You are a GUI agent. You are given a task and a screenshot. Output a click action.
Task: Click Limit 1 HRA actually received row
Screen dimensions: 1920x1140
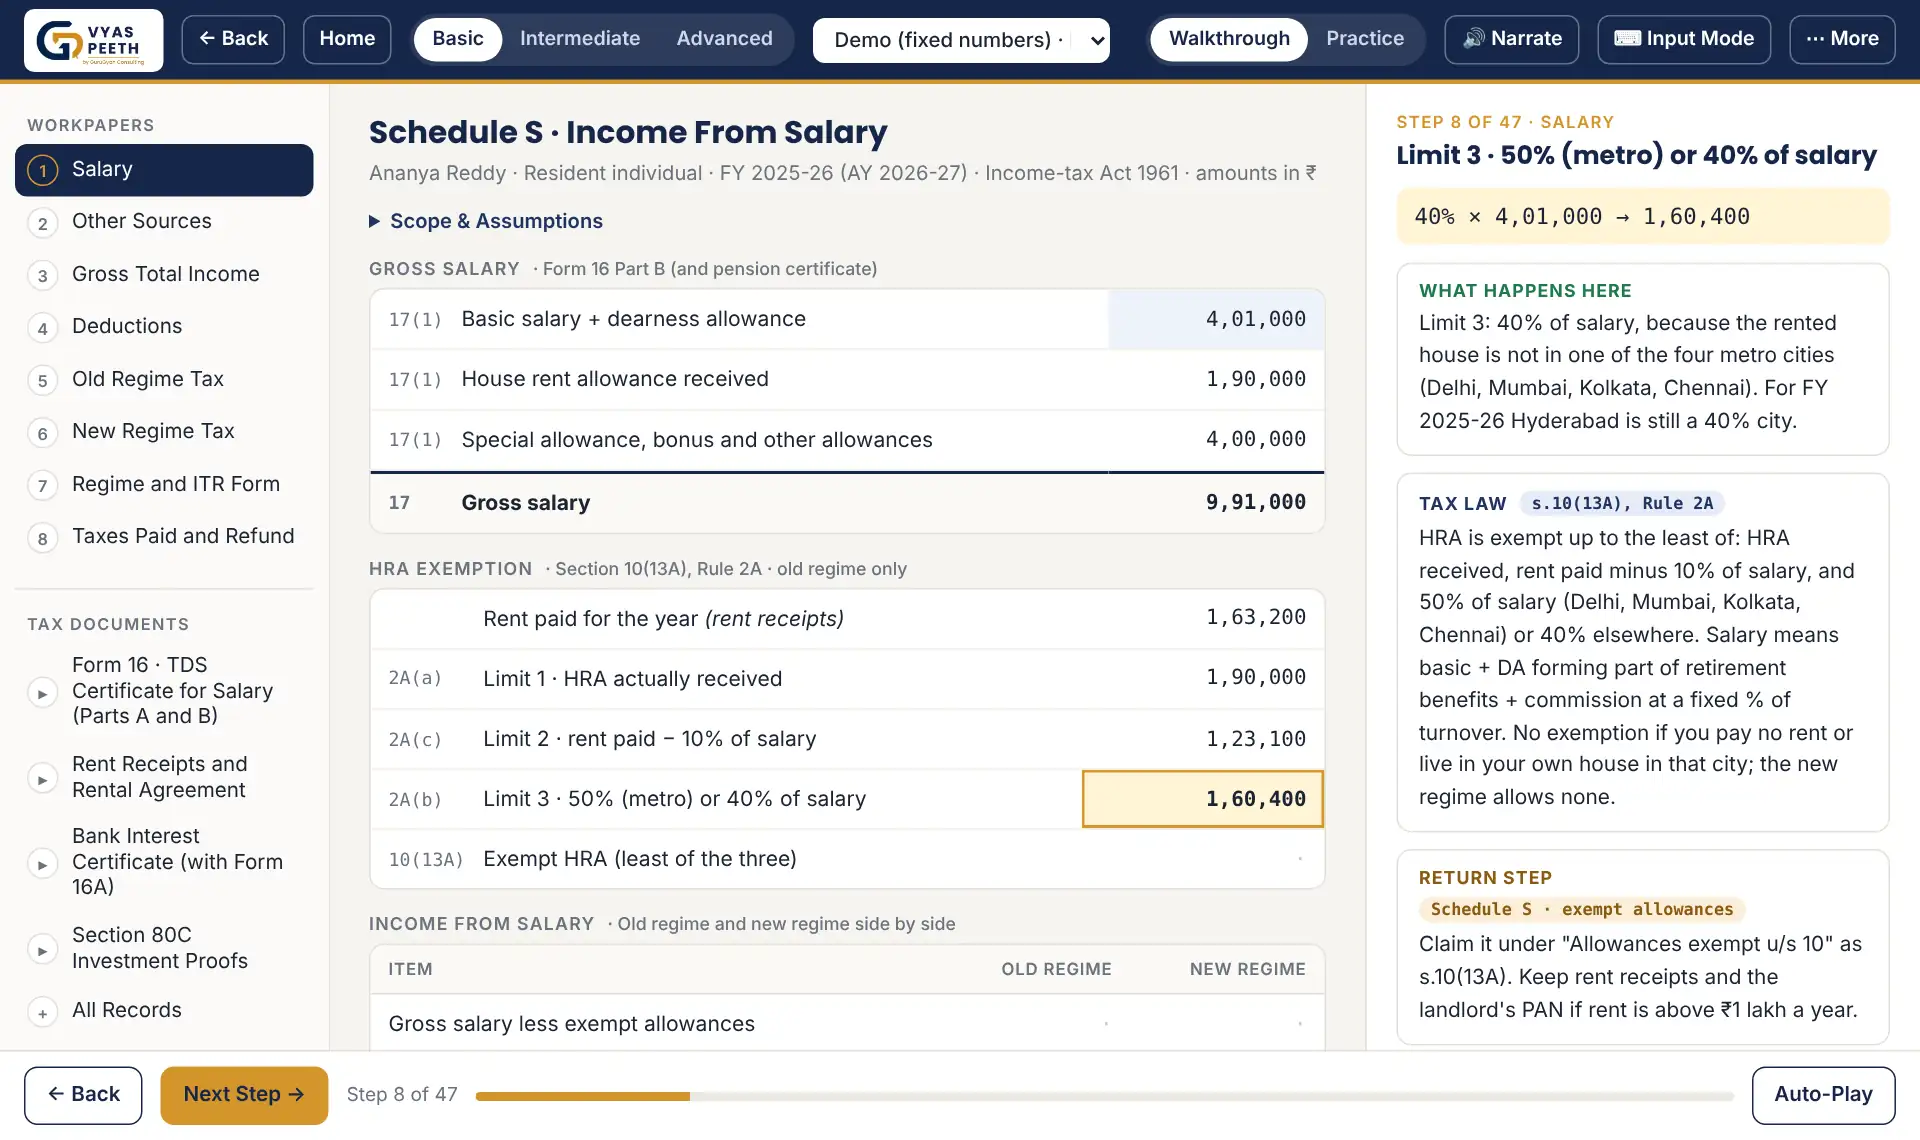coord(847,679)
